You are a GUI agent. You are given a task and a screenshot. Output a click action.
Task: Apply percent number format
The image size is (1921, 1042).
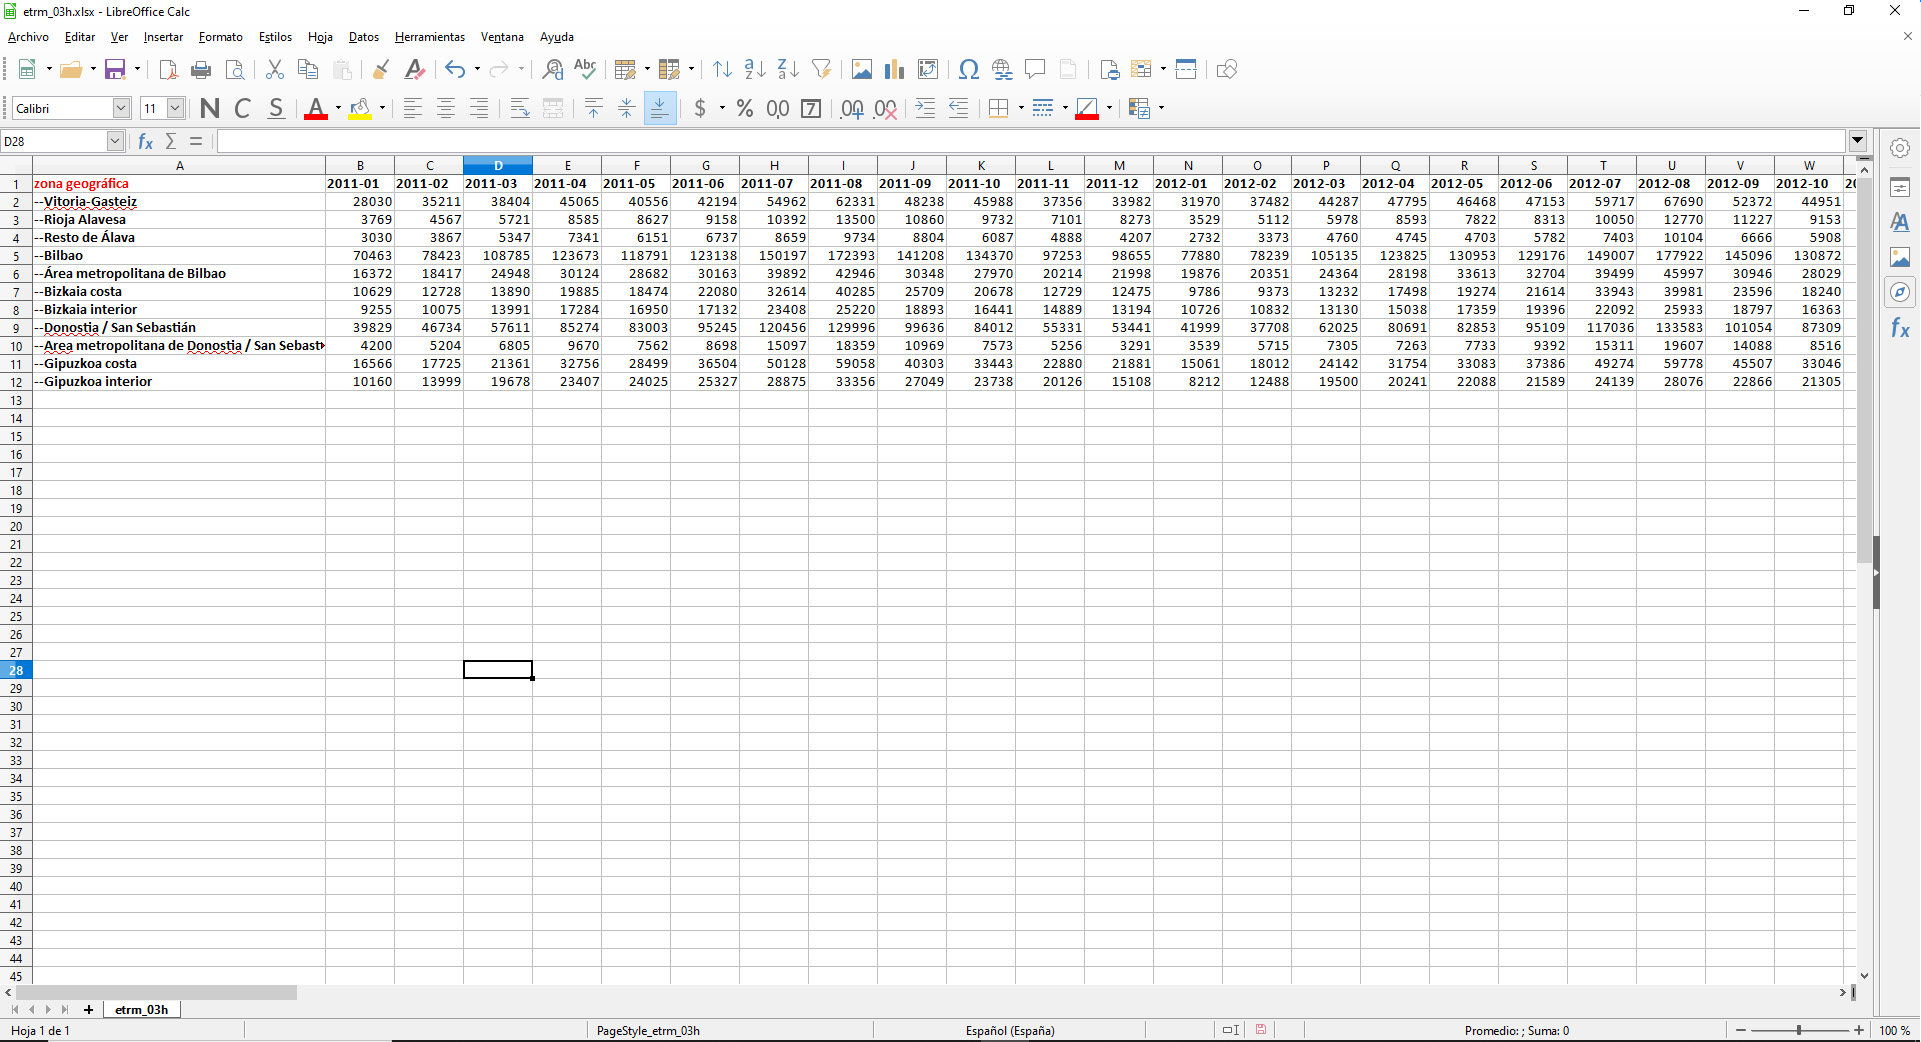click(744, 108)
